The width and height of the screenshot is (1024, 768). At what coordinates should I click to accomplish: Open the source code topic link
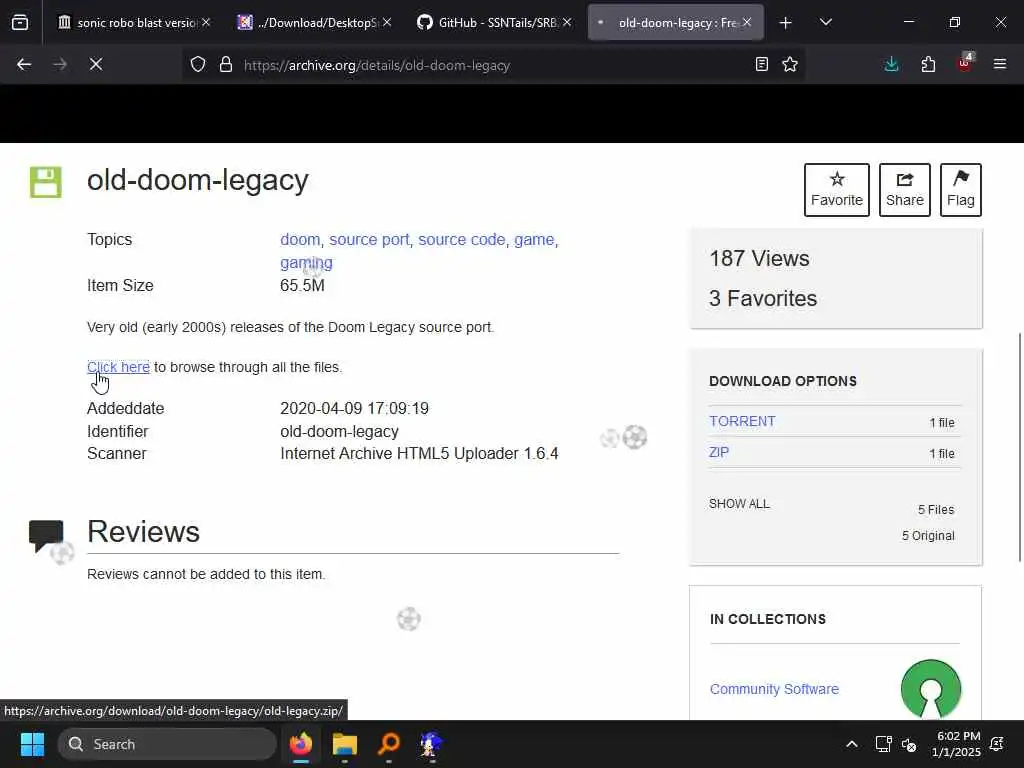click(x=461, y=240)
